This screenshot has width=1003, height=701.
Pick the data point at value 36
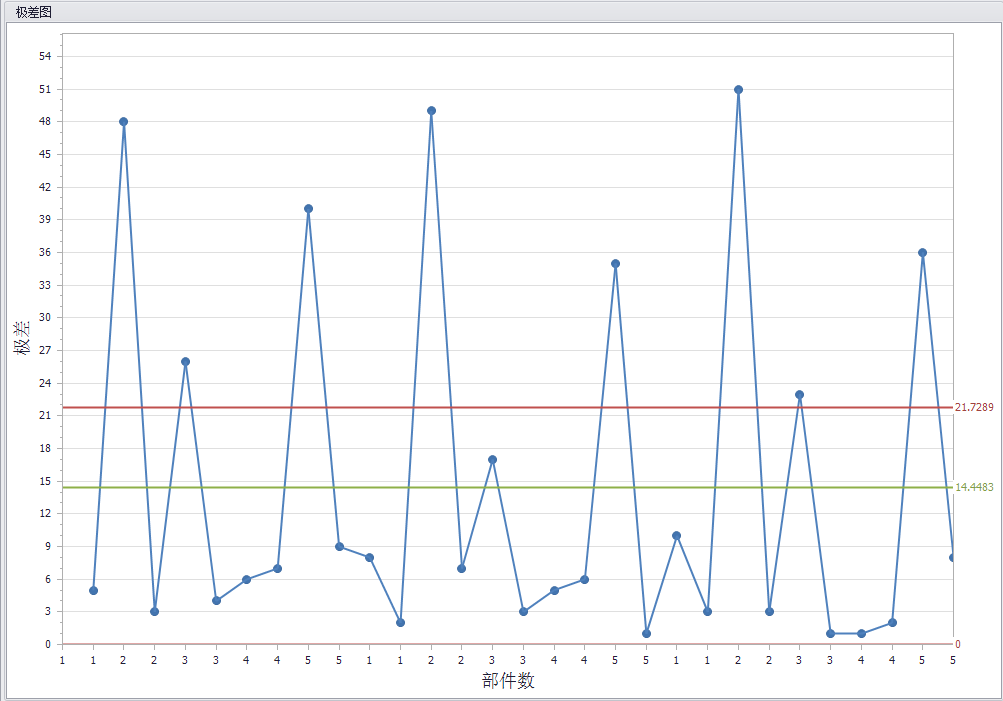[922, 253]
